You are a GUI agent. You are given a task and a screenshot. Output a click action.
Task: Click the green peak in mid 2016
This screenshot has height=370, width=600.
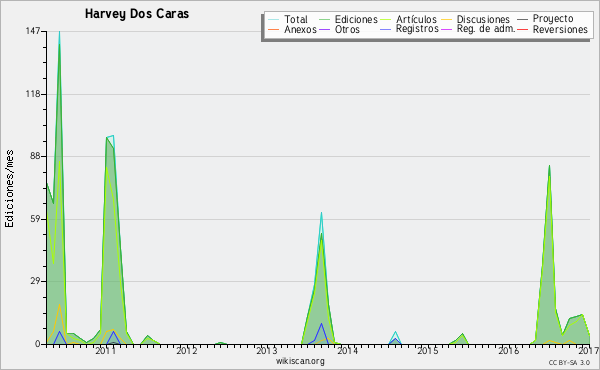(549, 166)
